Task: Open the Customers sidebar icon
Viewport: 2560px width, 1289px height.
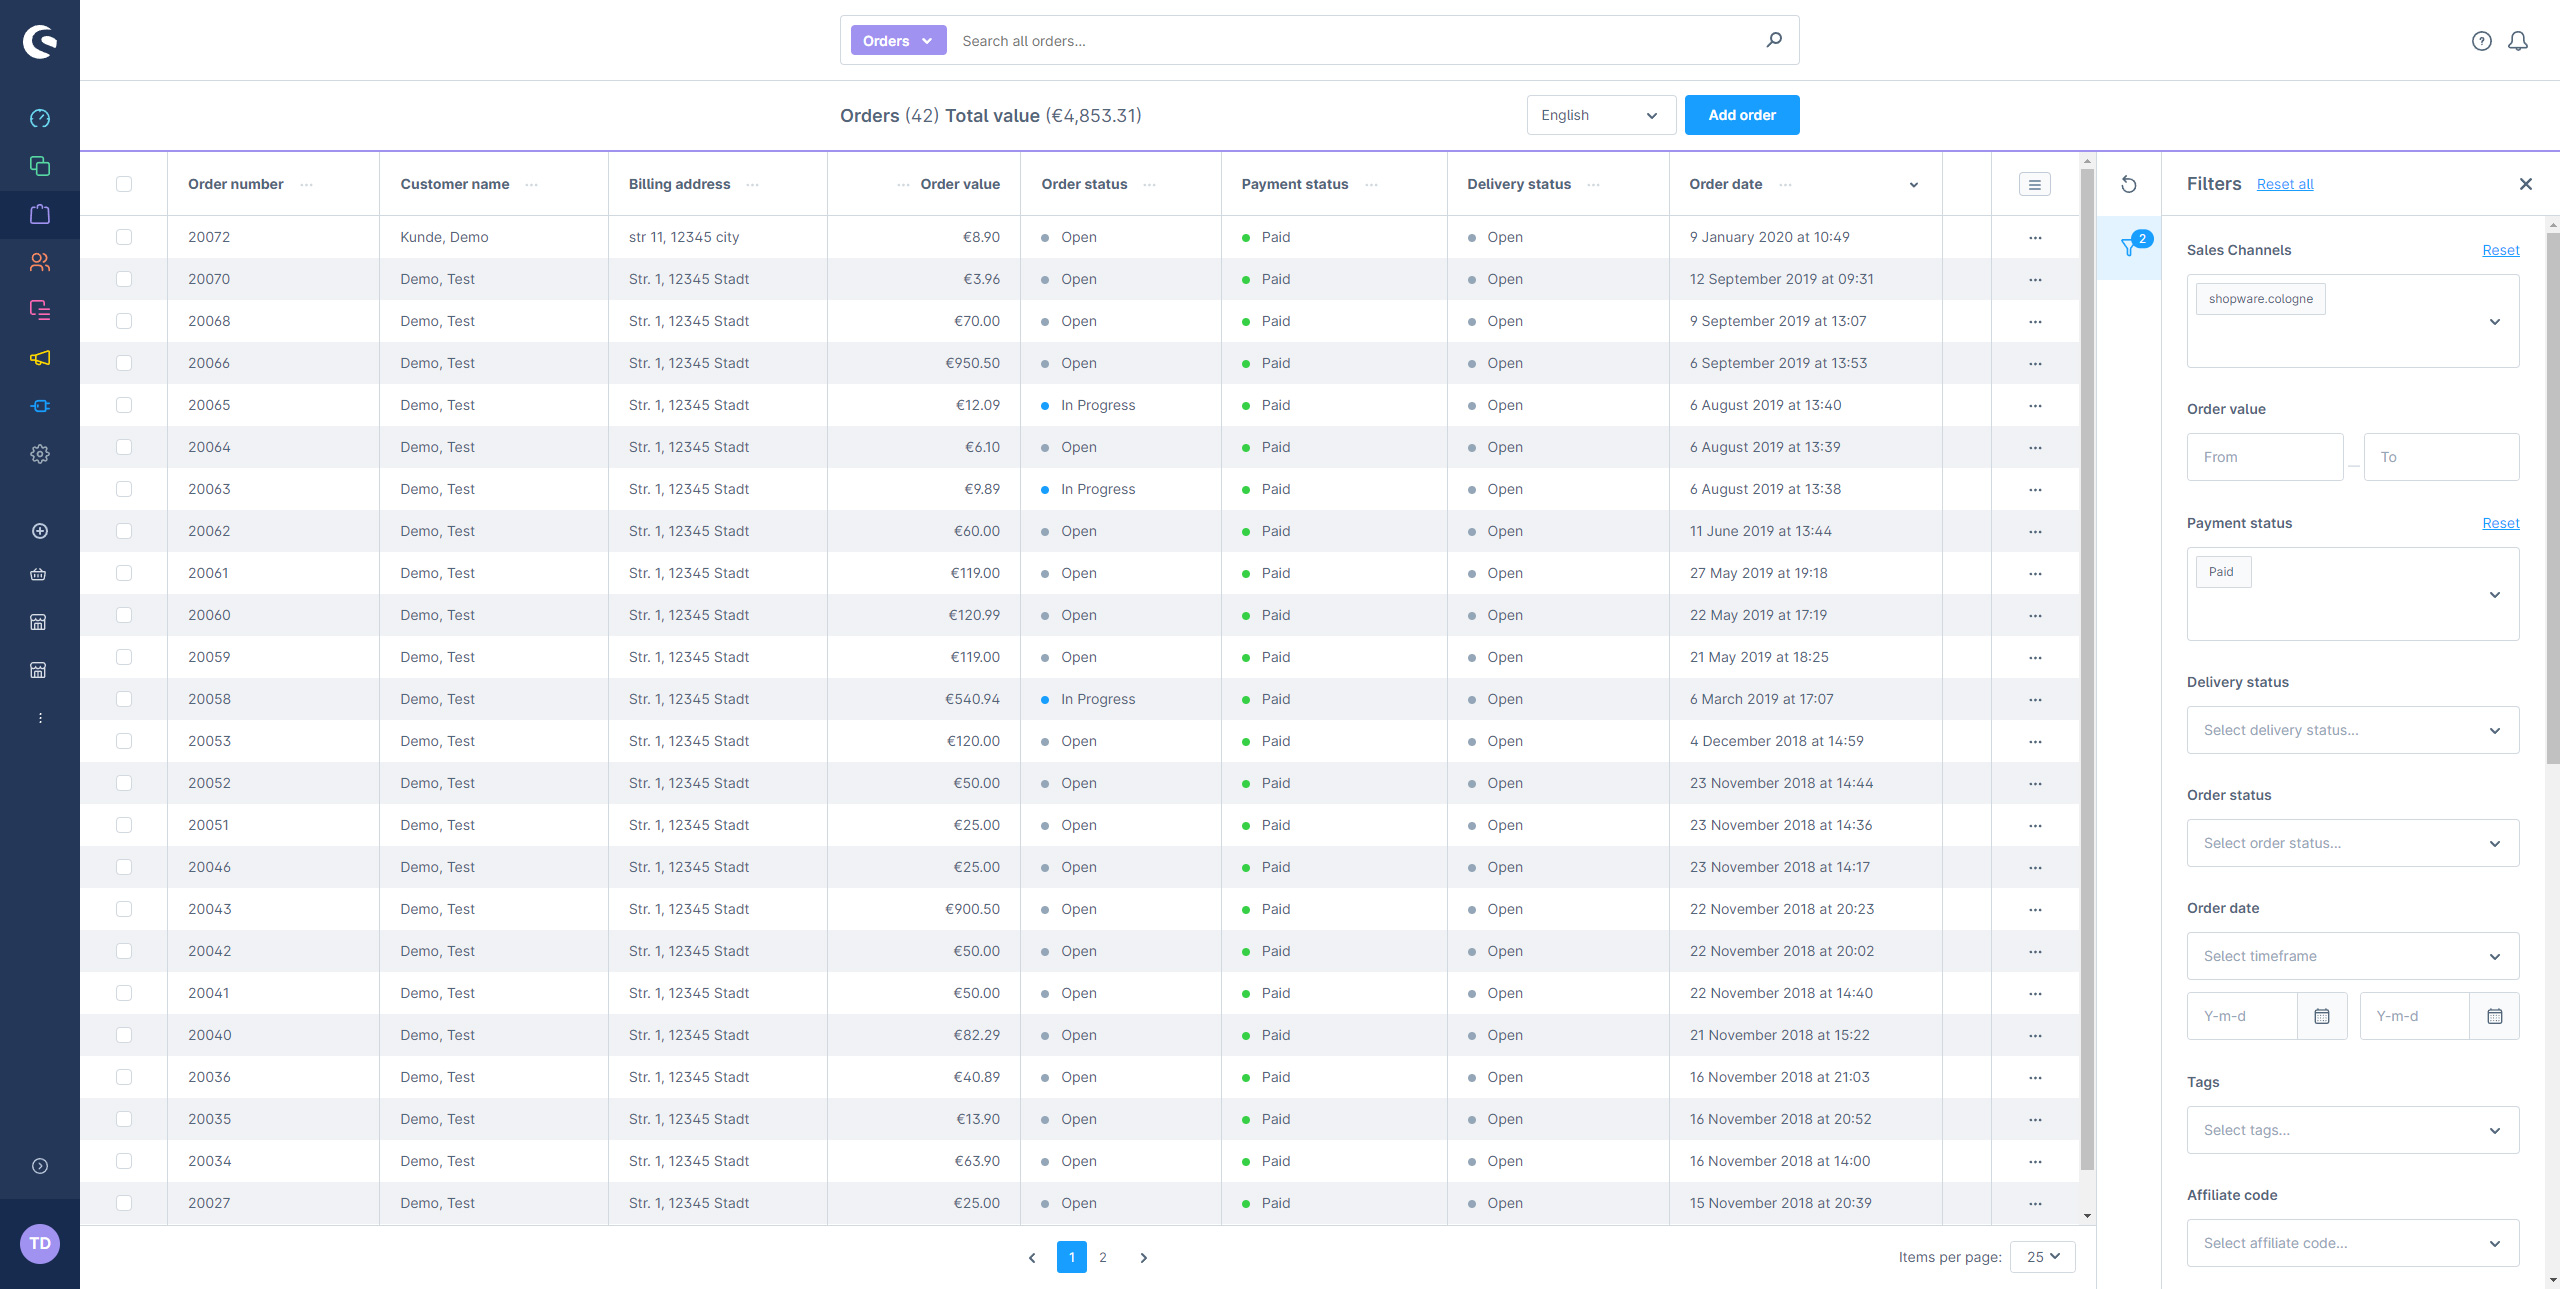Action: click(40, 262)
